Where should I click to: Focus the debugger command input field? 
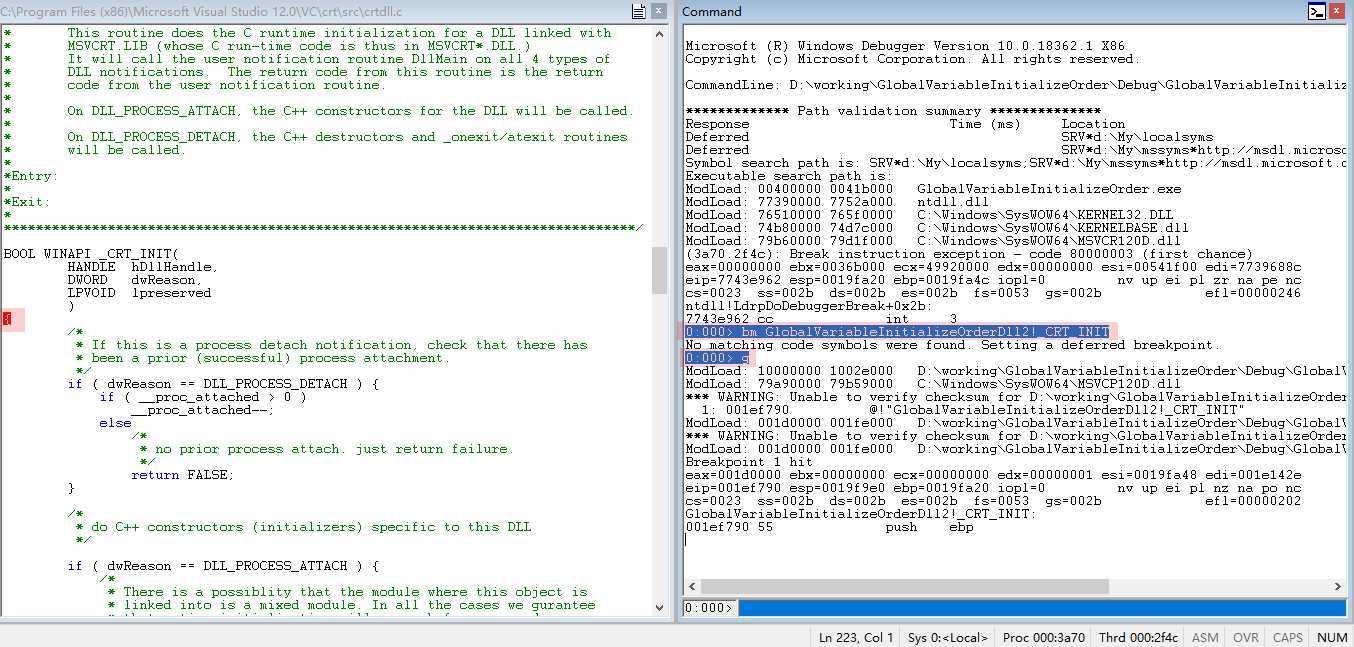click(x=1041, y=608)
